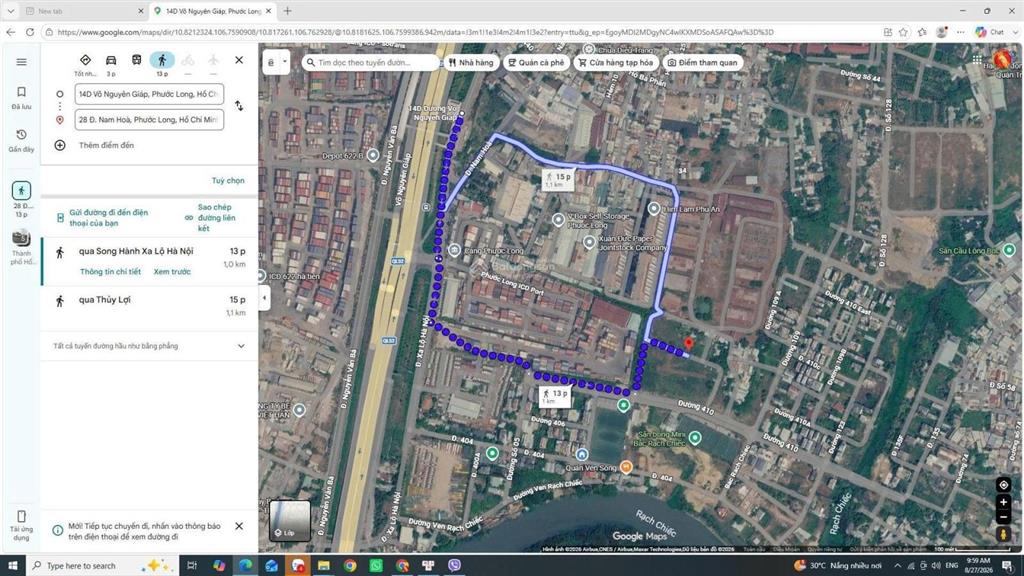Filter by Điểm tham quan along route
The image size is (1024, 576).
[x=703, y=63]
